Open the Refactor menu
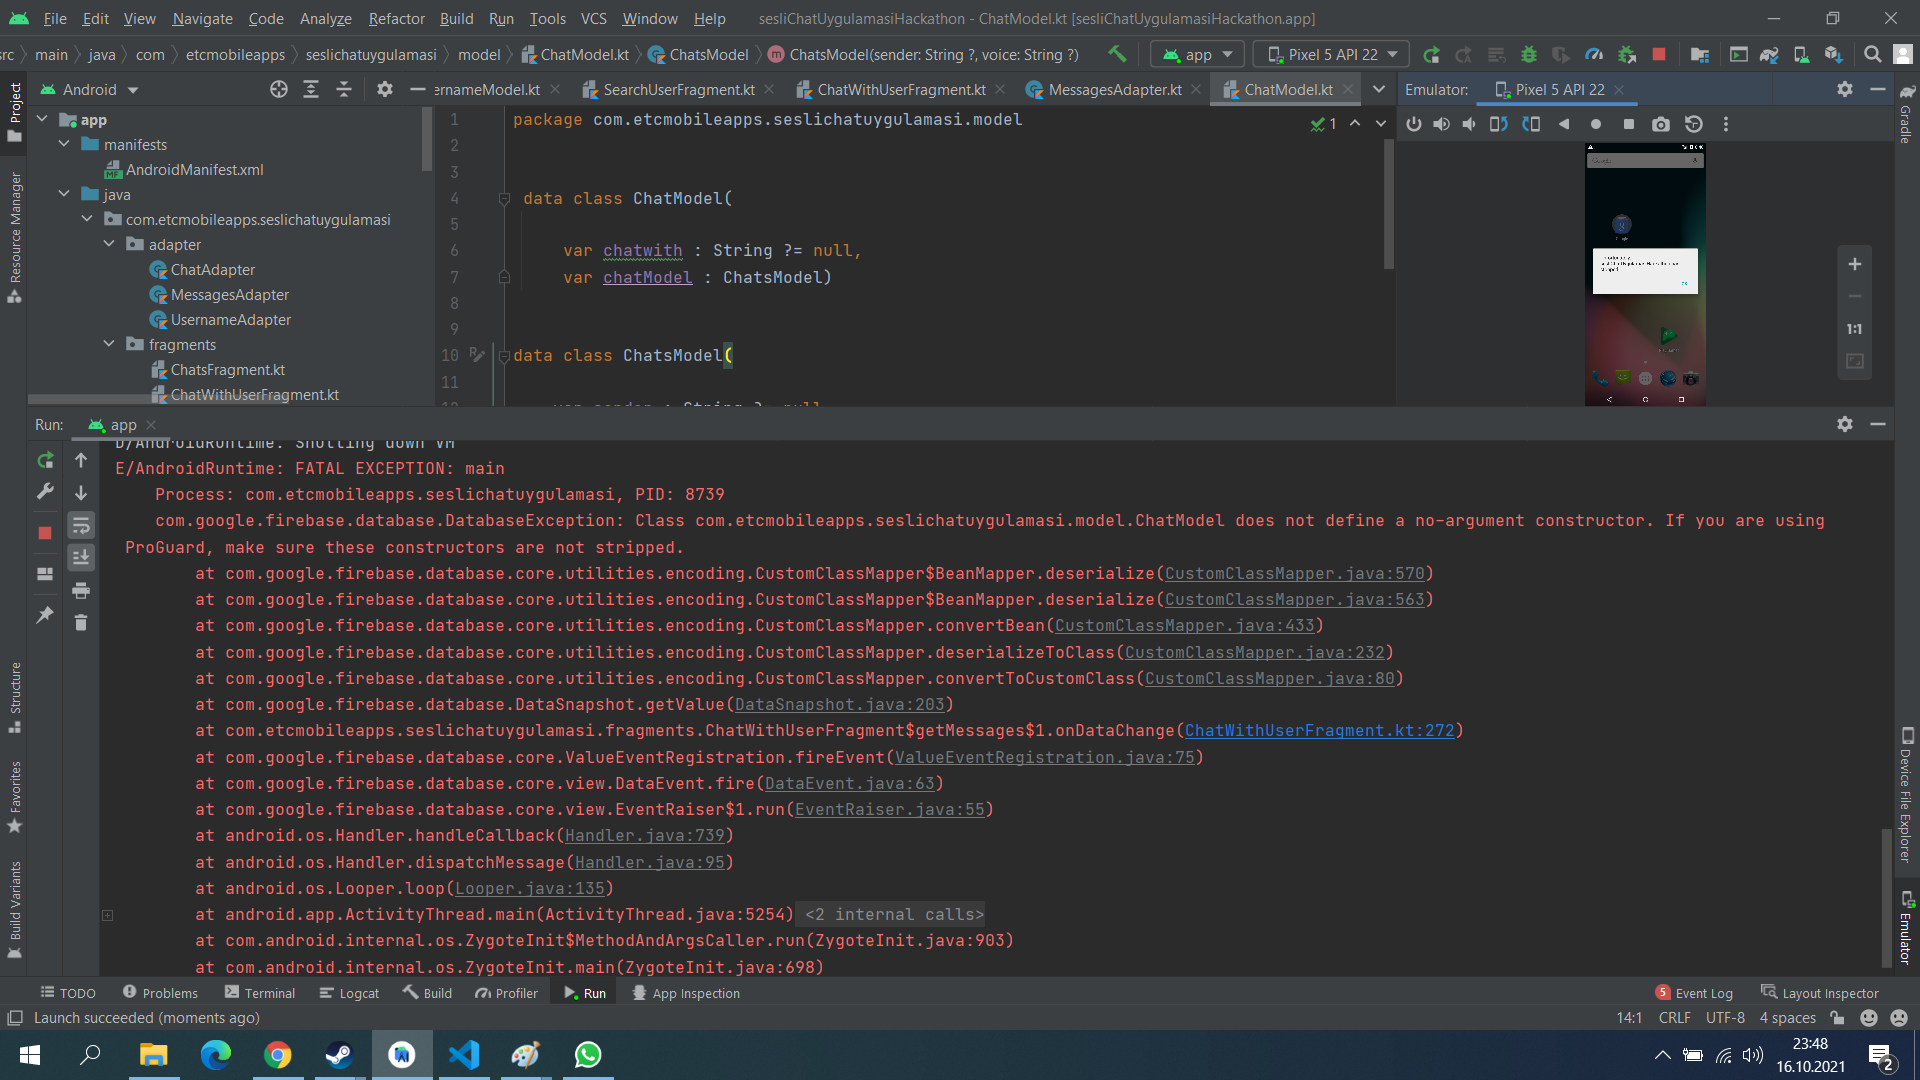1920x1080 pixels. (x=396, y=18)
